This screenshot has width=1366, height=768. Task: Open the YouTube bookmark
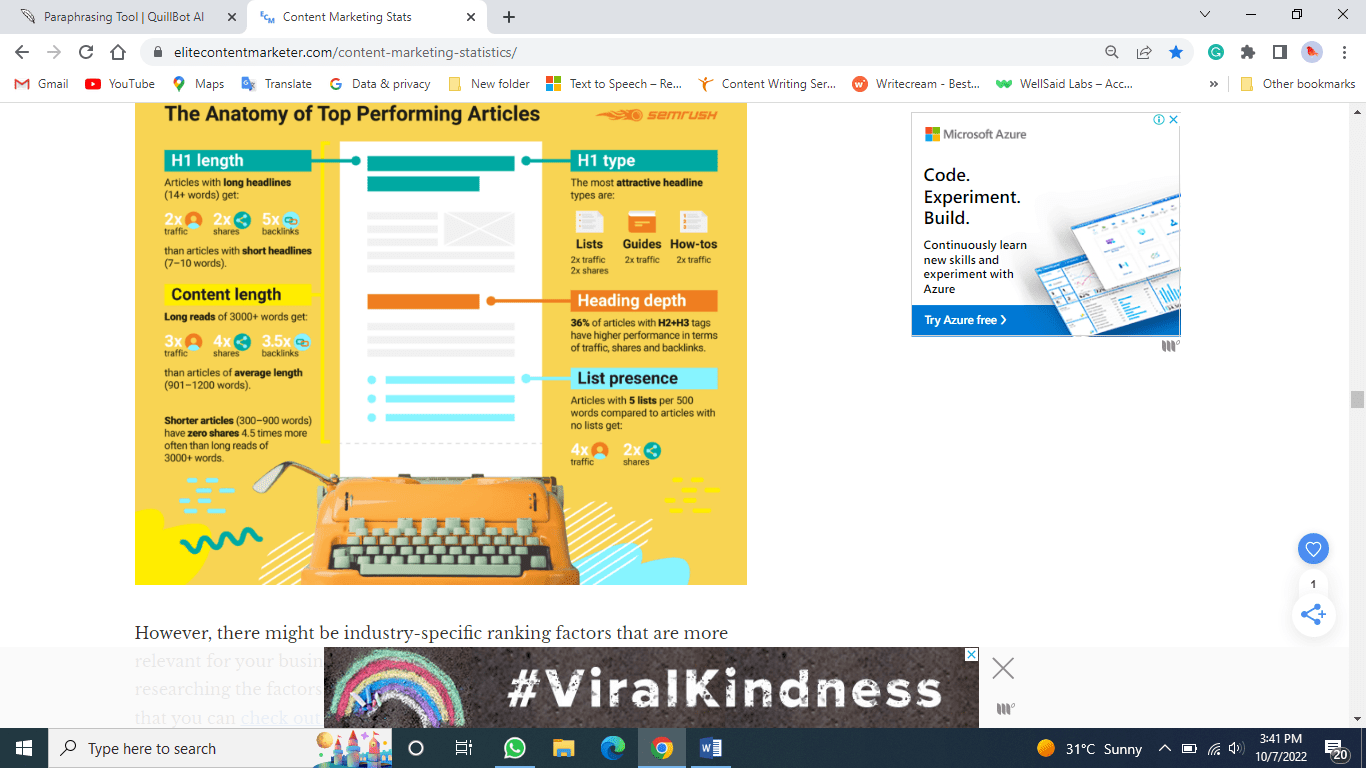click(x=120, y=84)
